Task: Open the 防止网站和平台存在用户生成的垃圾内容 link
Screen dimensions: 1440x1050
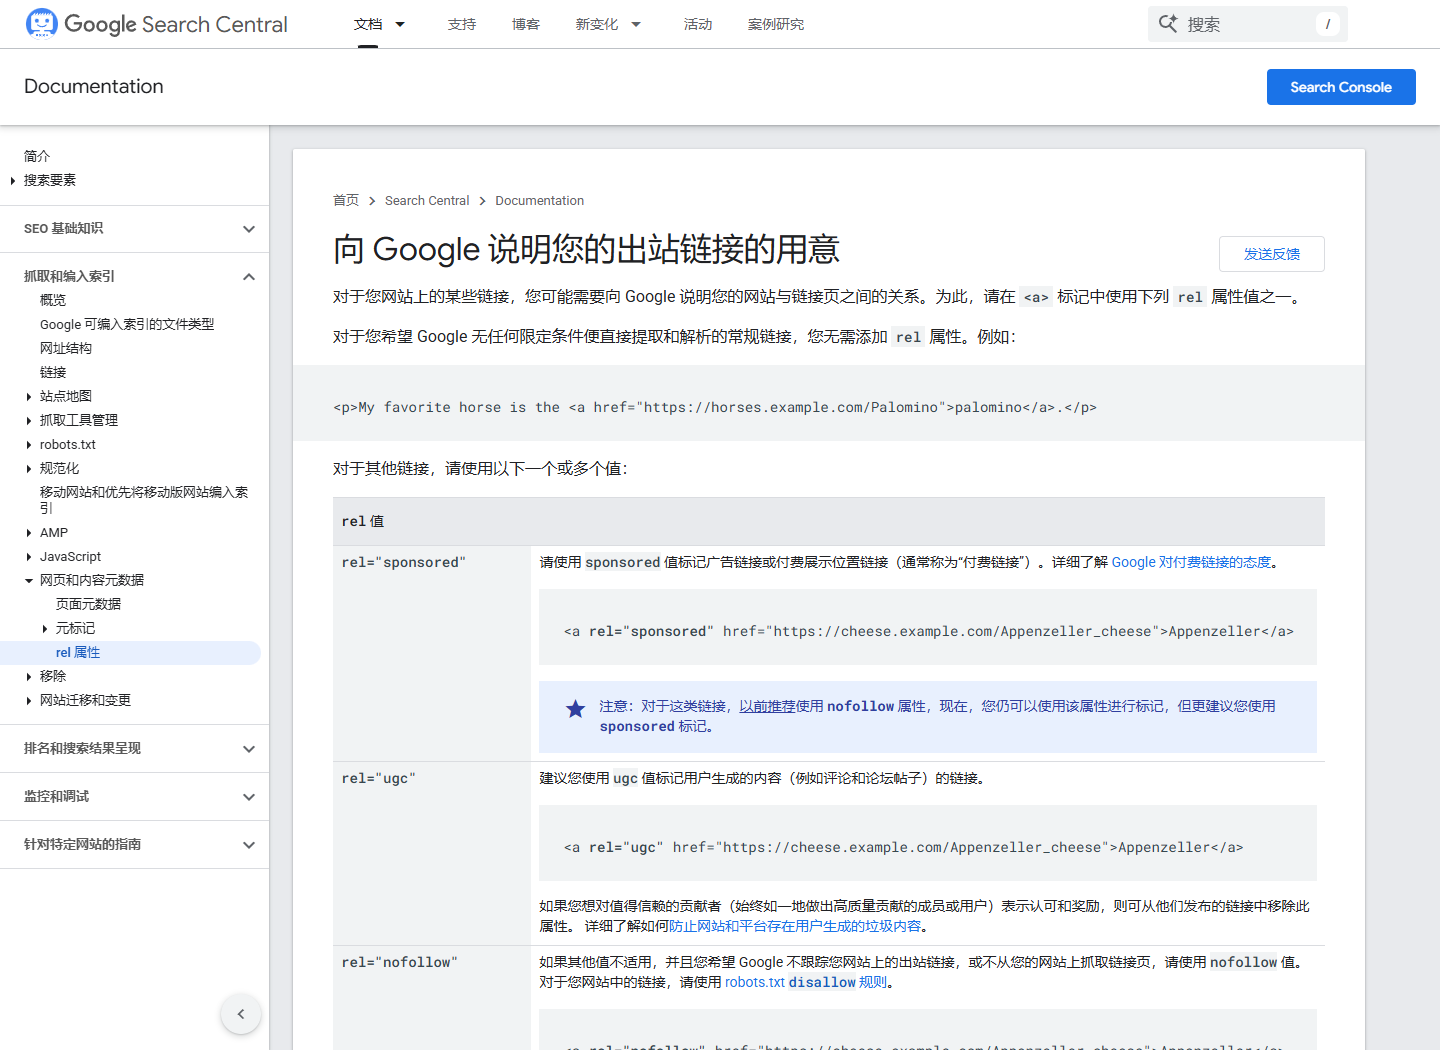Action: 795,926
